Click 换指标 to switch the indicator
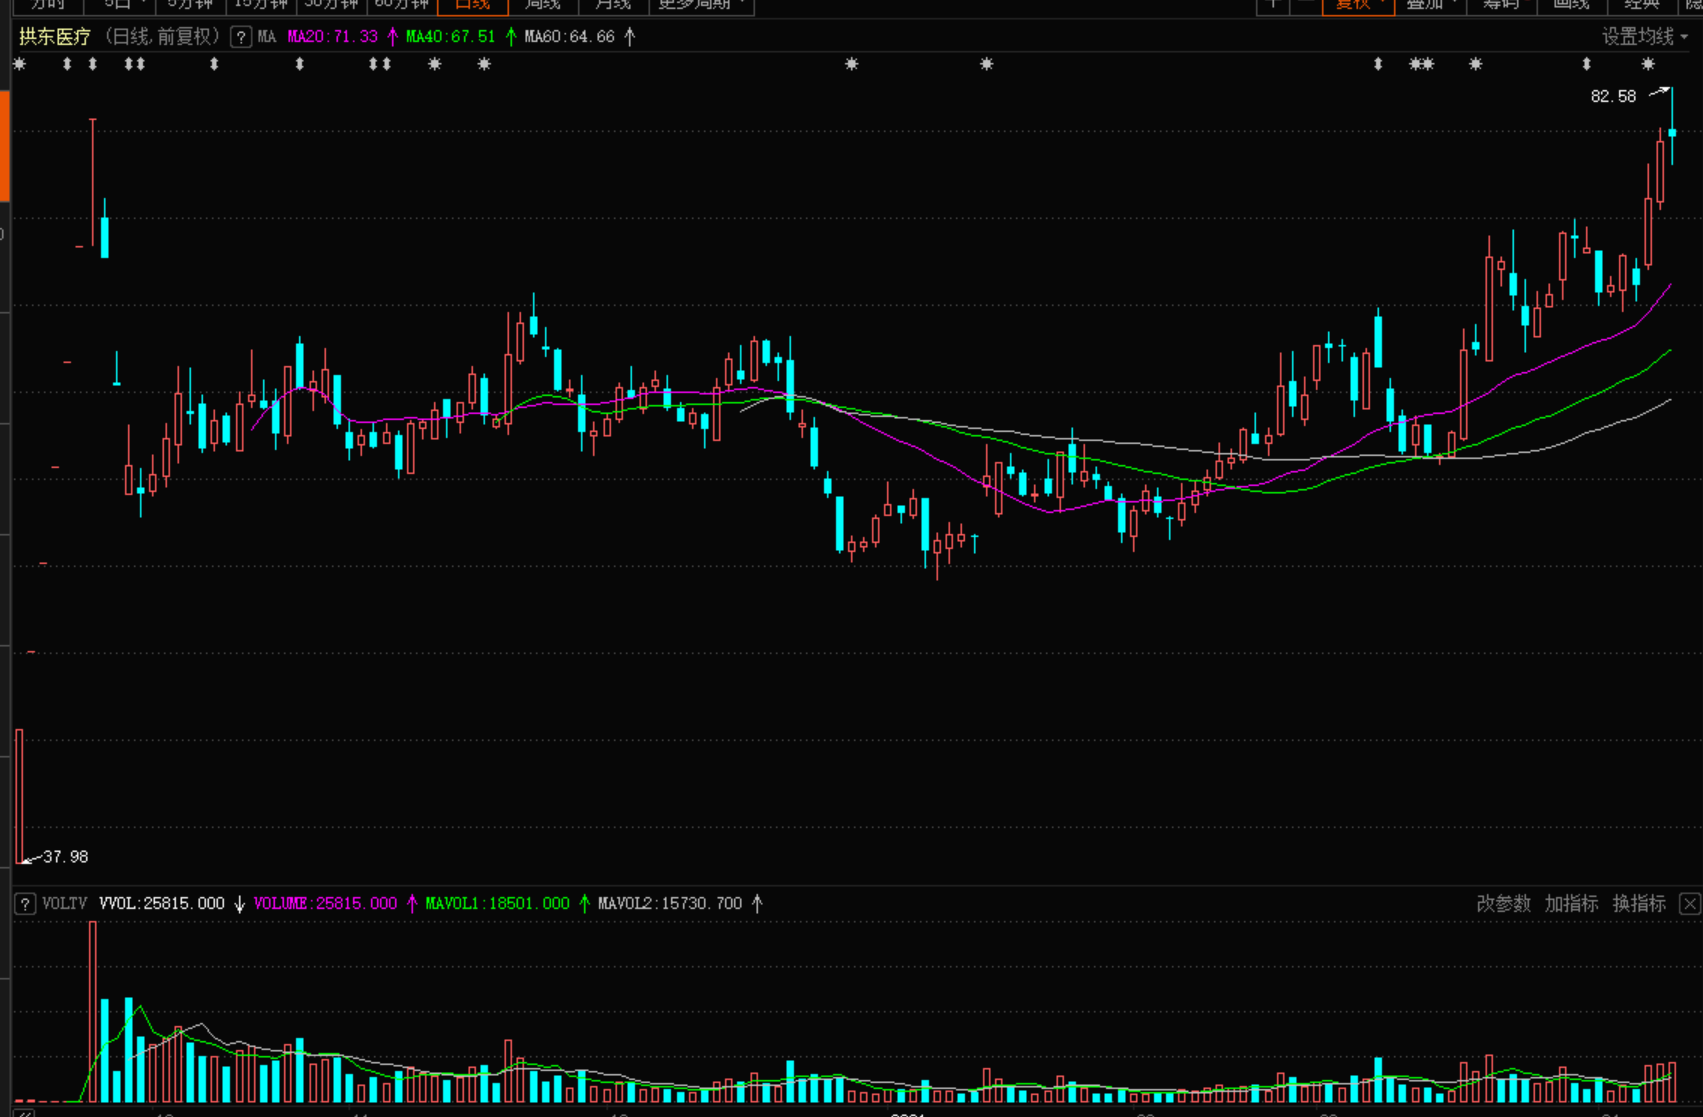This screenshot has width=1703, height=1117. (1639, 904)
